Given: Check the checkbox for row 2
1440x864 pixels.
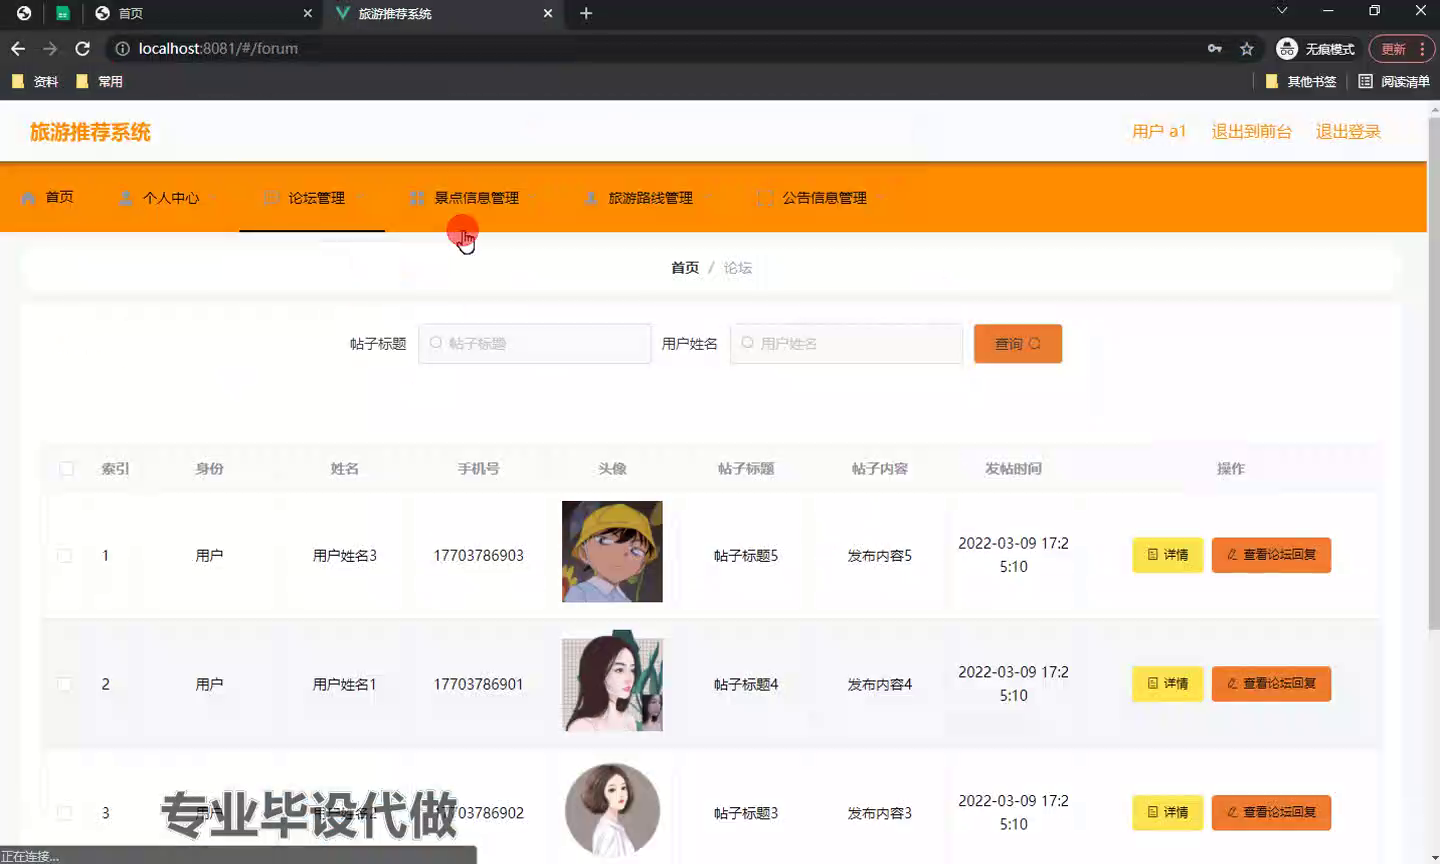Looking at the screenshot, I should tap(65, 684).
